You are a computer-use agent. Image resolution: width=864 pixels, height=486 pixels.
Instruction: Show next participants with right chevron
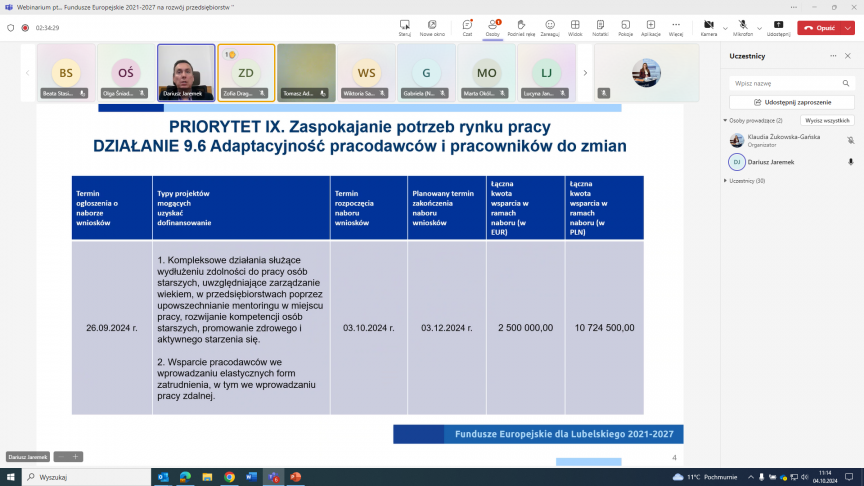[x=585, y=73]
